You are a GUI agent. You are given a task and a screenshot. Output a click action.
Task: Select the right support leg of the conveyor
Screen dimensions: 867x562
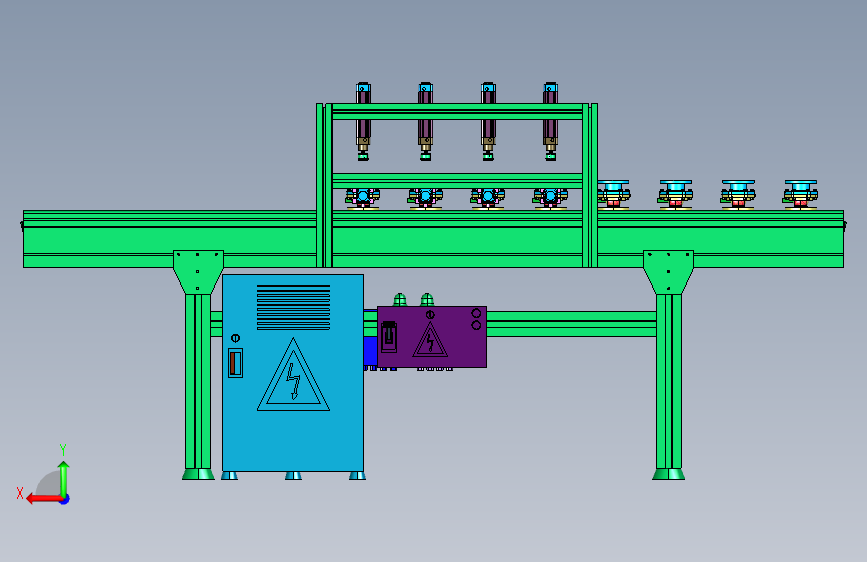[668, 382]
